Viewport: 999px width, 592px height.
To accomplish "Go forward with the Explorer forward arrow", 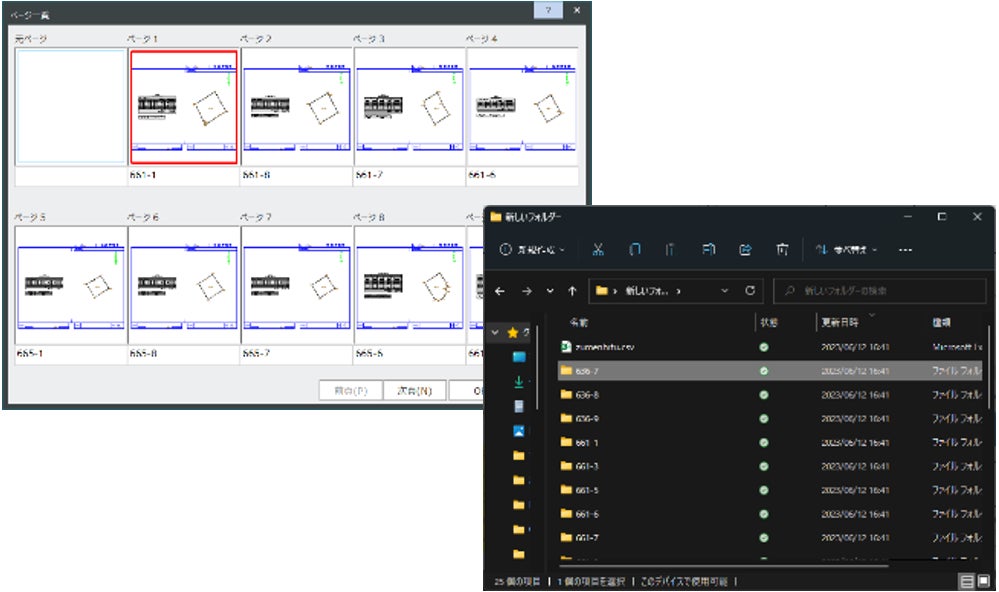I will point(526,291).
